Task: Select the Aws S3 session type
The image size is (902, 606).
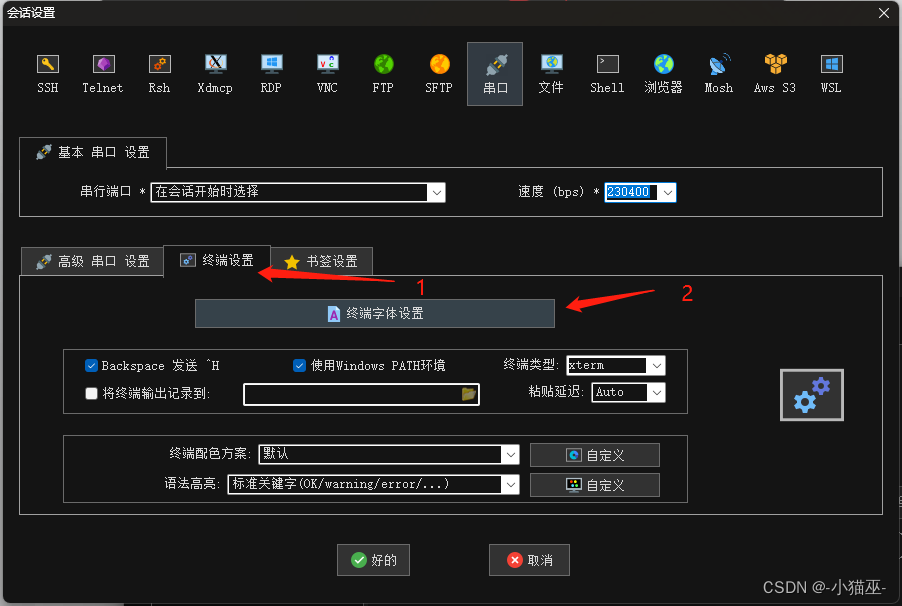Action: [x=775, y=74]
